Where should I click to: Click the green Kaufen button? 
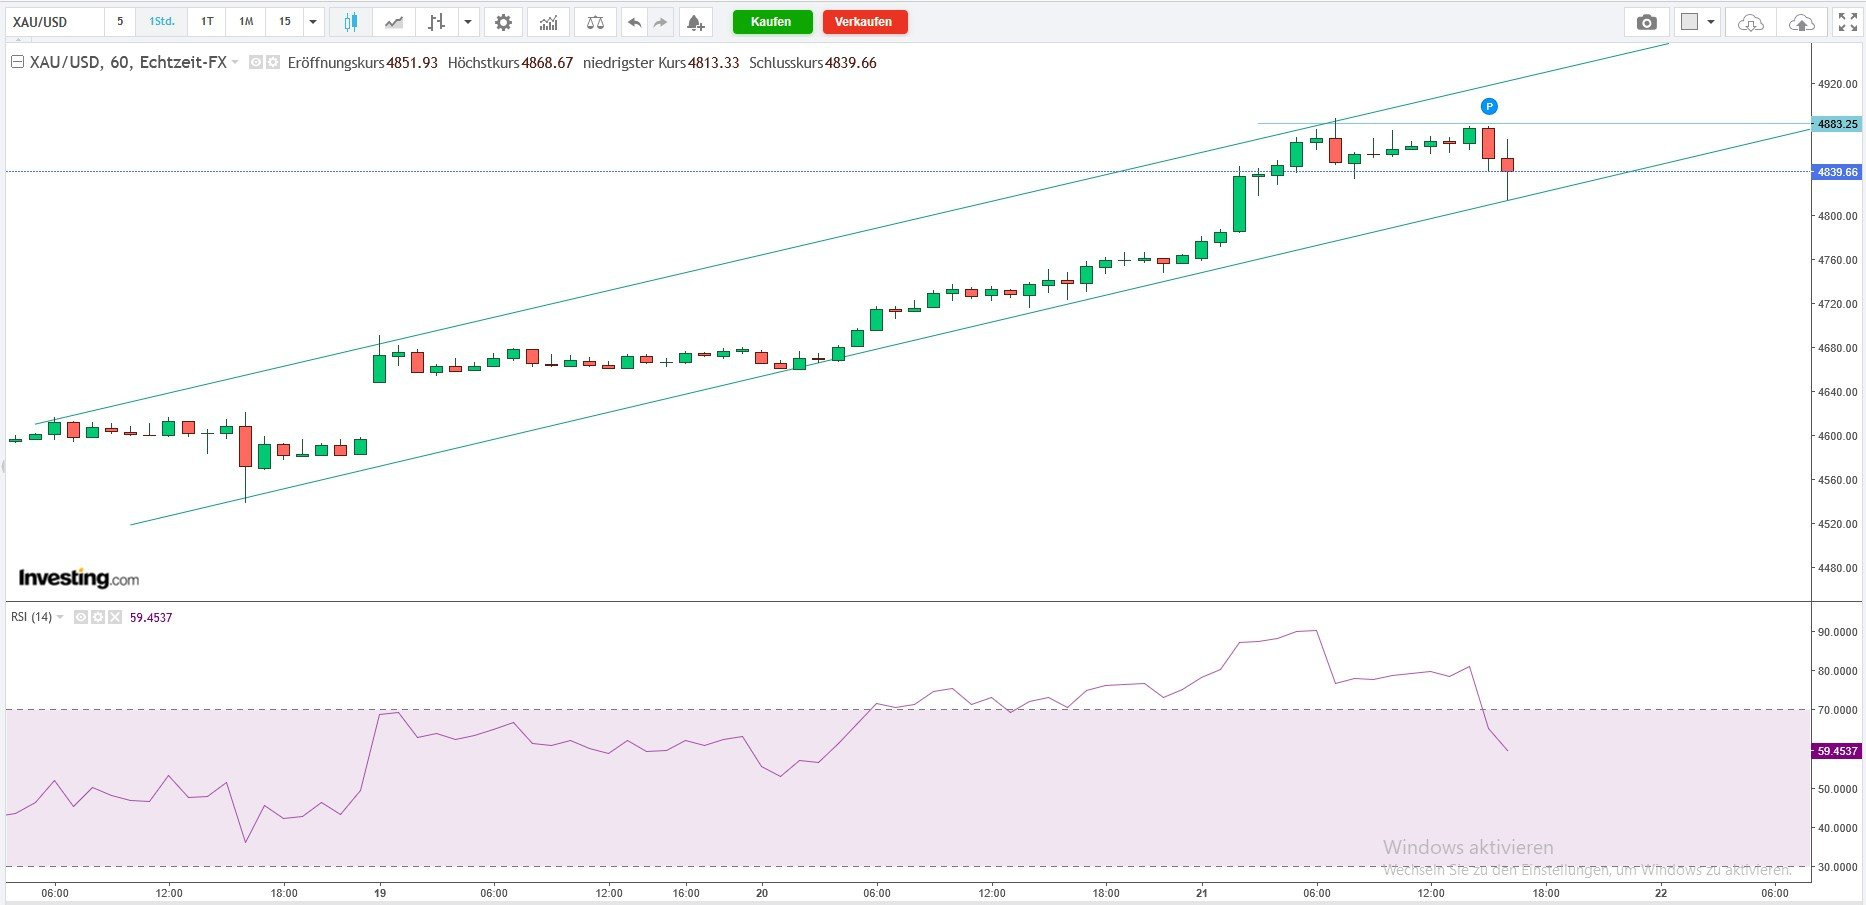[771, 22]
